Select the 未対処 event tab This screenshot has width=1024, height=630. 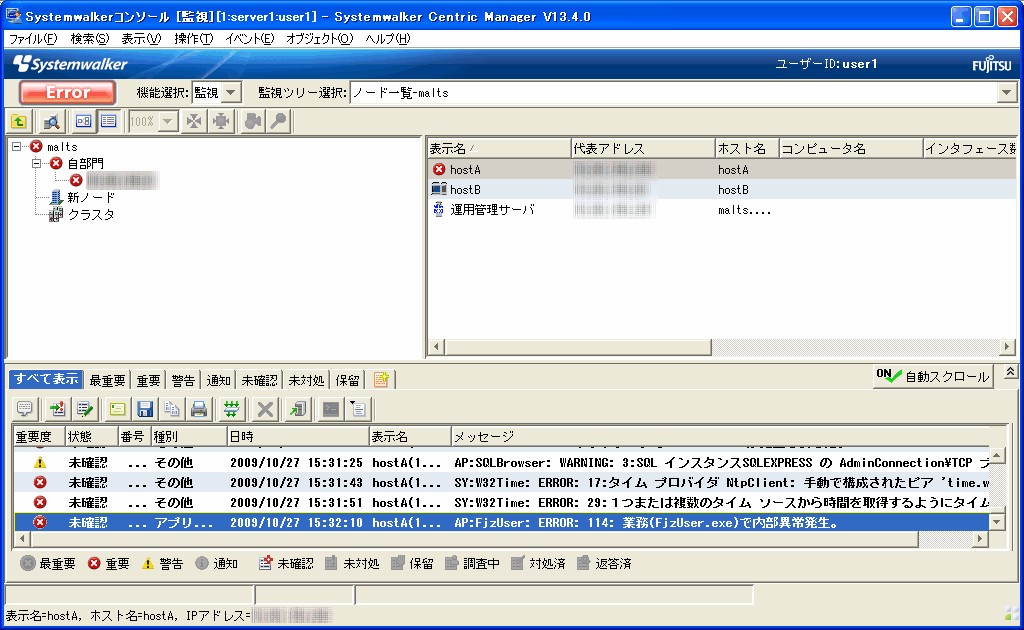[x=306, y=380]
